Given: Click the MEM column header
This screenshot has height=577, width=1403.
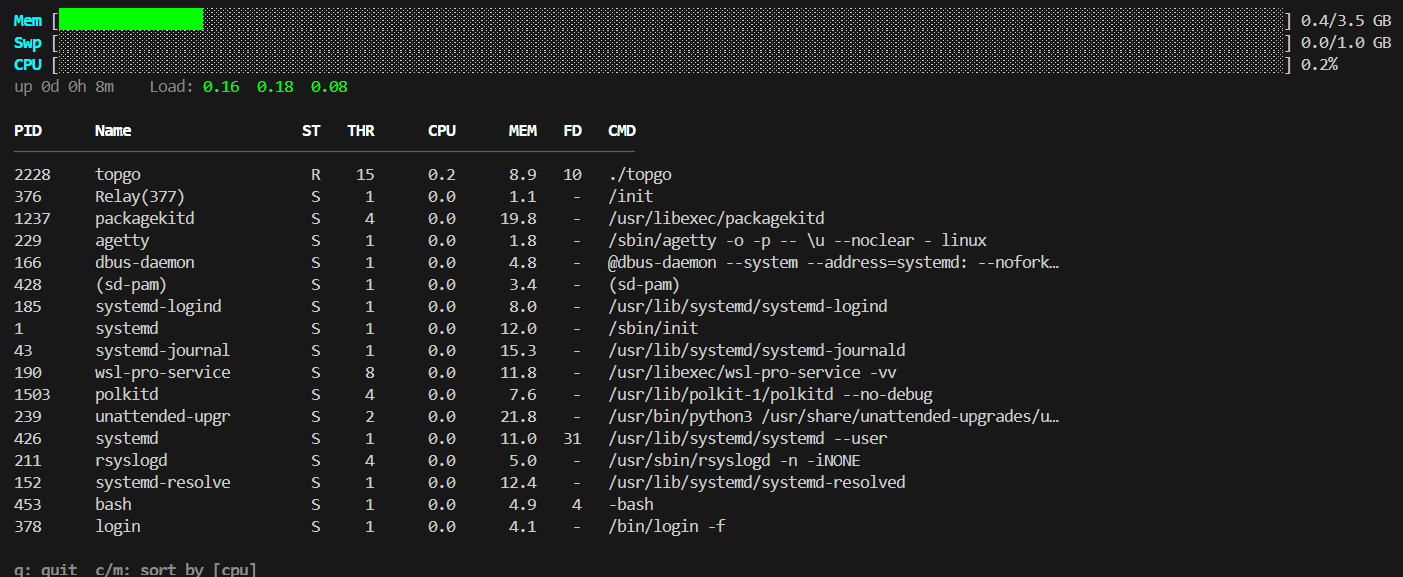Looking at the screenshot, I should 523,131.
